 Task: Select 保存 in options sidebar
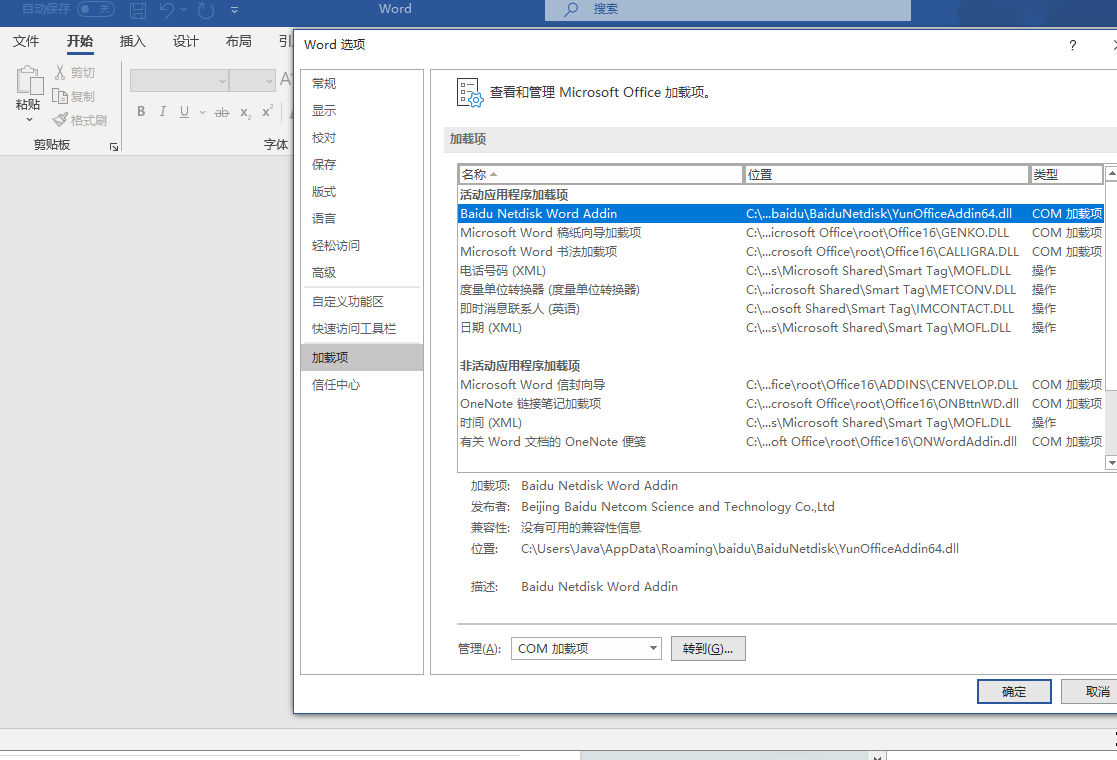coord(362,165)
